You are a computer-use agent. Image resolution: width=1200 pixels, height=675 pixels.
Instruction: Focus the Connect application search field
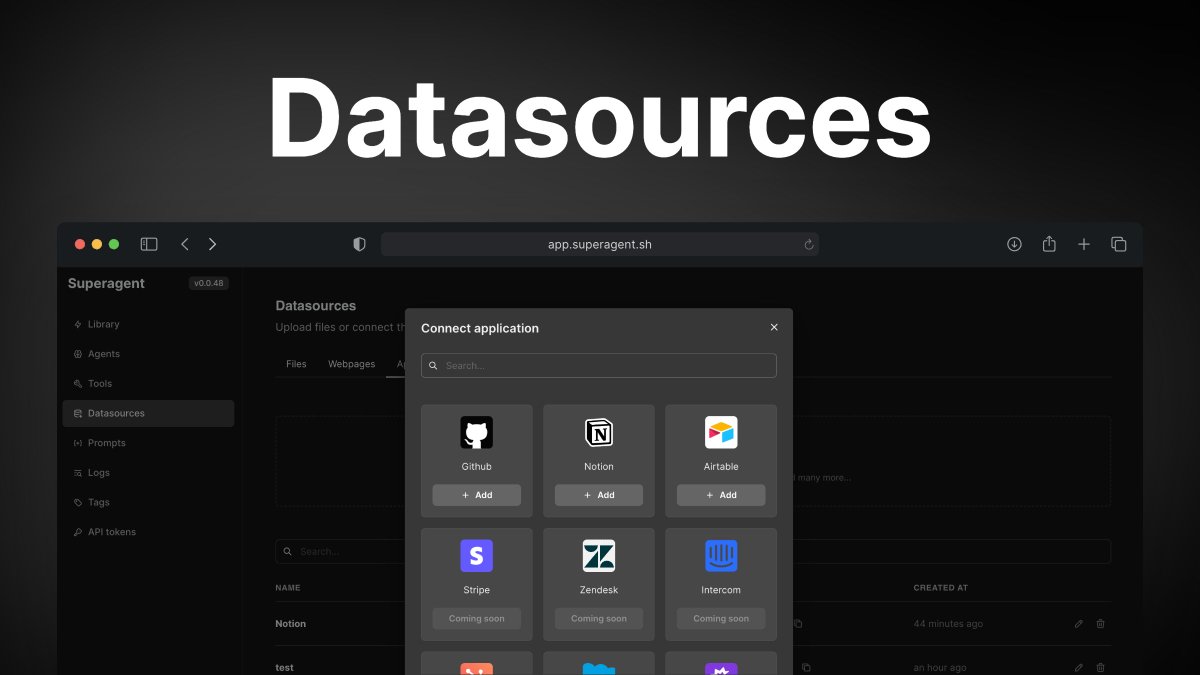pos(599,366)
